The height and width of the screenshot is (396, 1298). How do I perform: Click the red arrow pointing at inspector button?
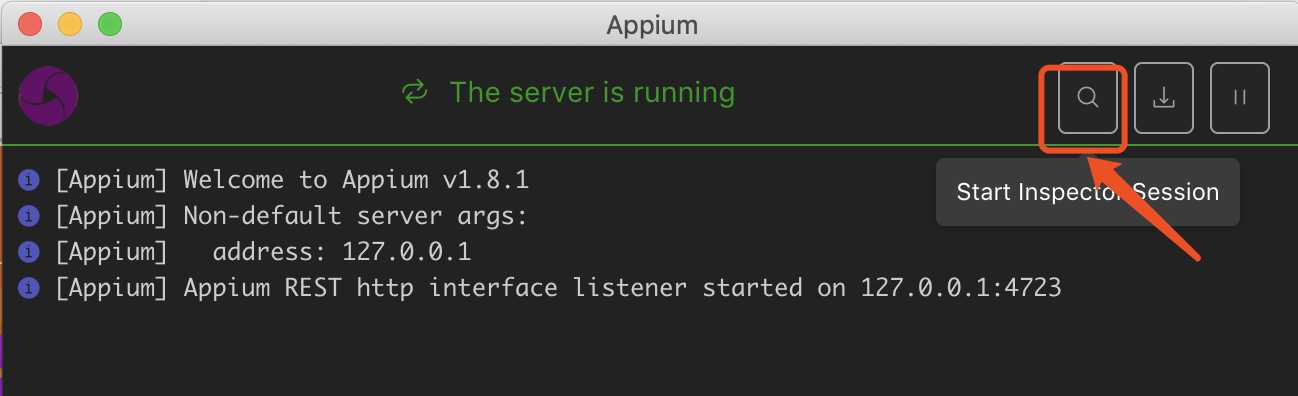point(1143,207)
